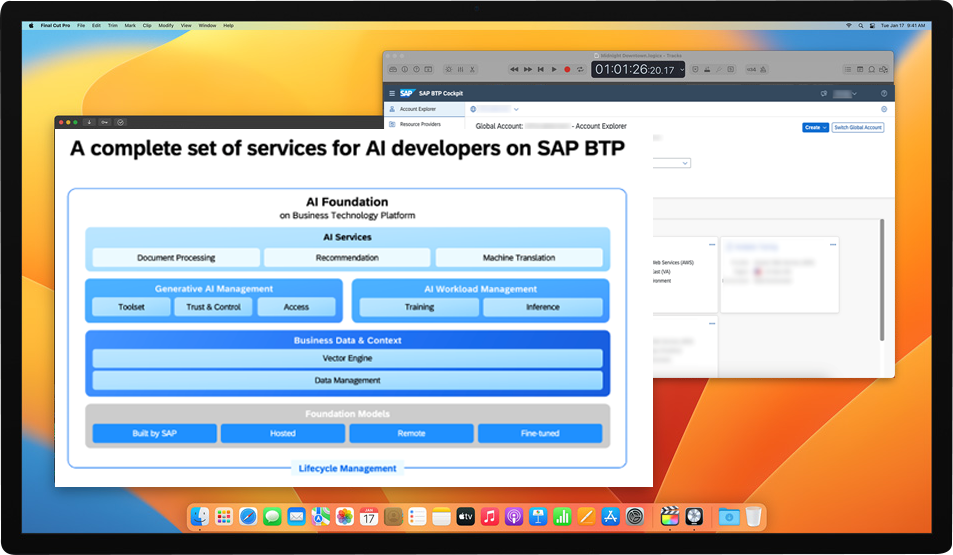Image resolution: width=953 pixels, height=555 pixels.
Task: Click the Vector Engine block
Action: point(347,358)
